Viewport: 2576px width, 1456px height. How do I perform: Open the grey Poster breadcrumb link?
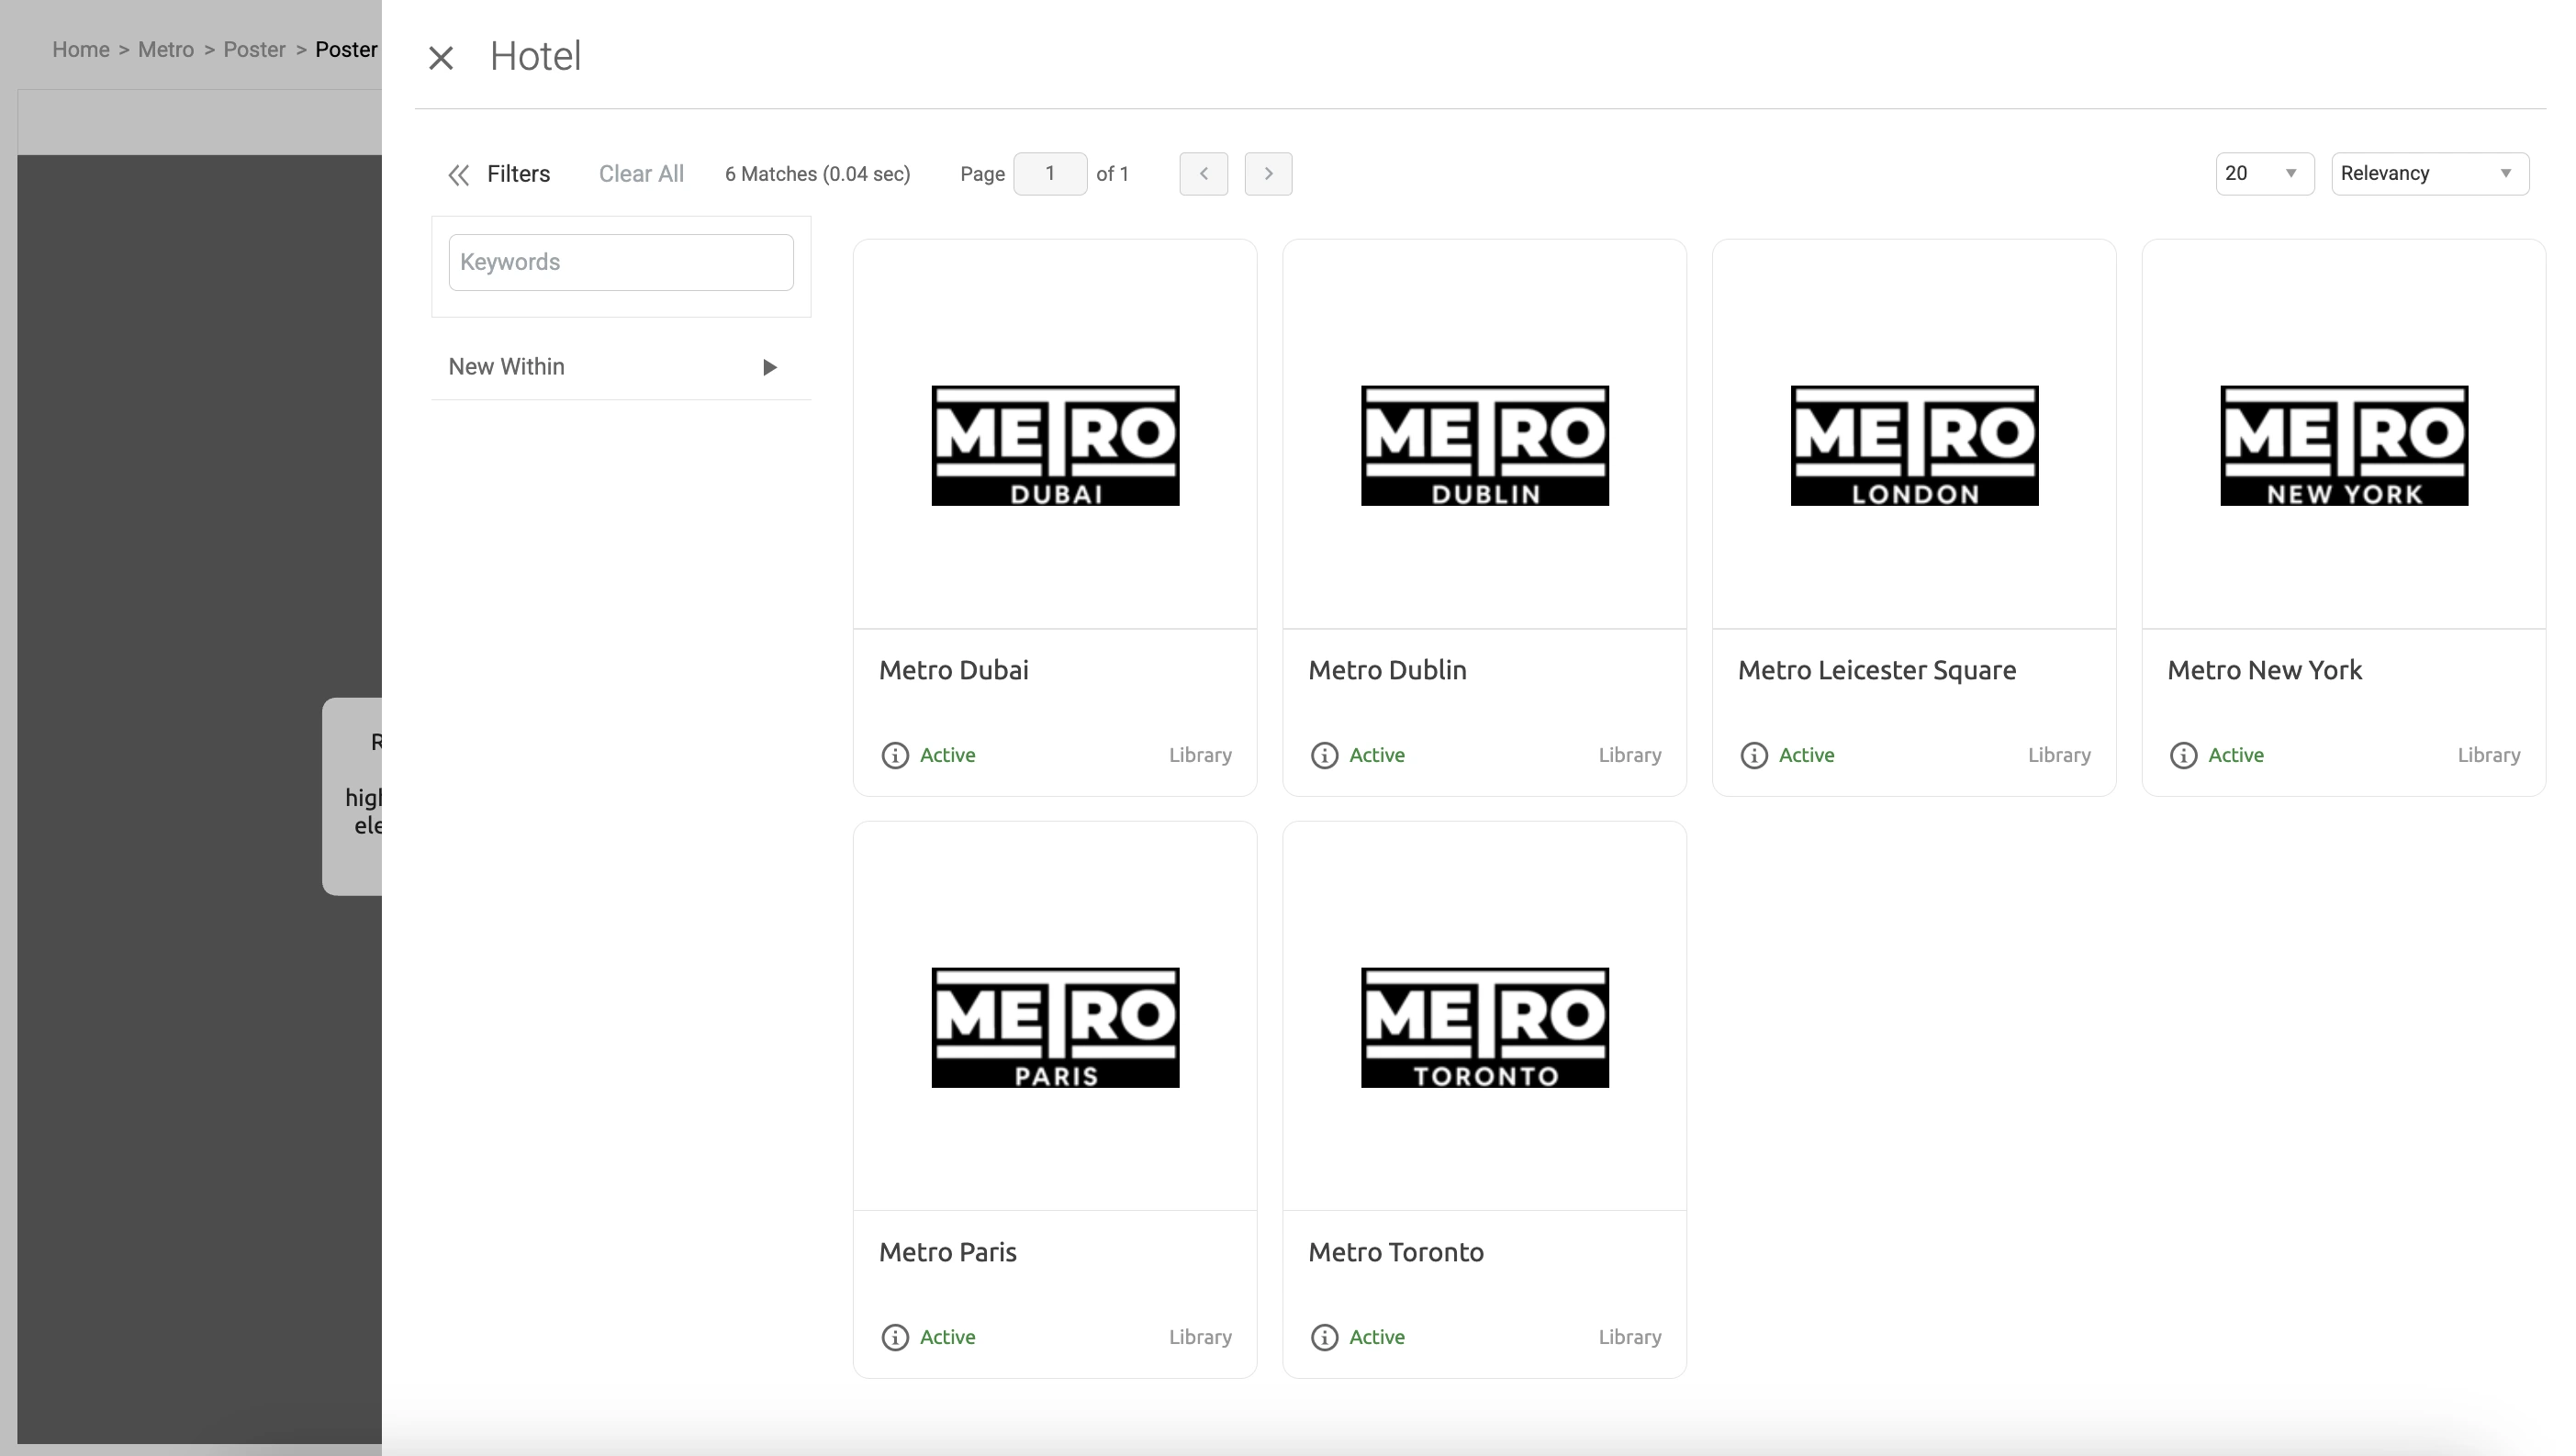coord(254,50)
